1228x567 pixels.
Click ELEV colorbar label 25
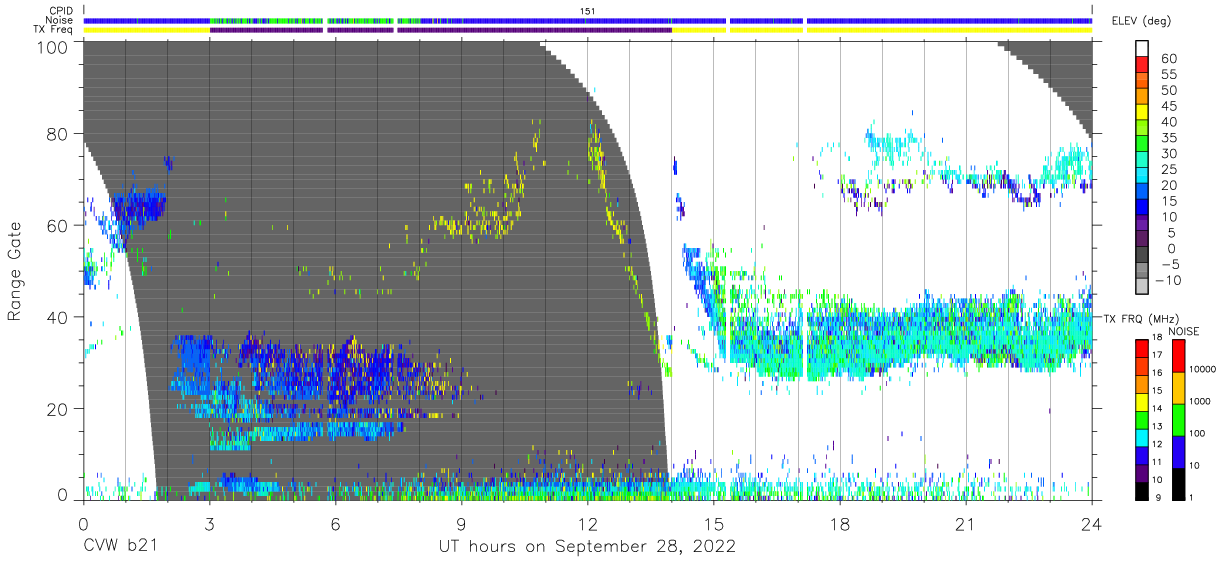tap(1169, 169)
